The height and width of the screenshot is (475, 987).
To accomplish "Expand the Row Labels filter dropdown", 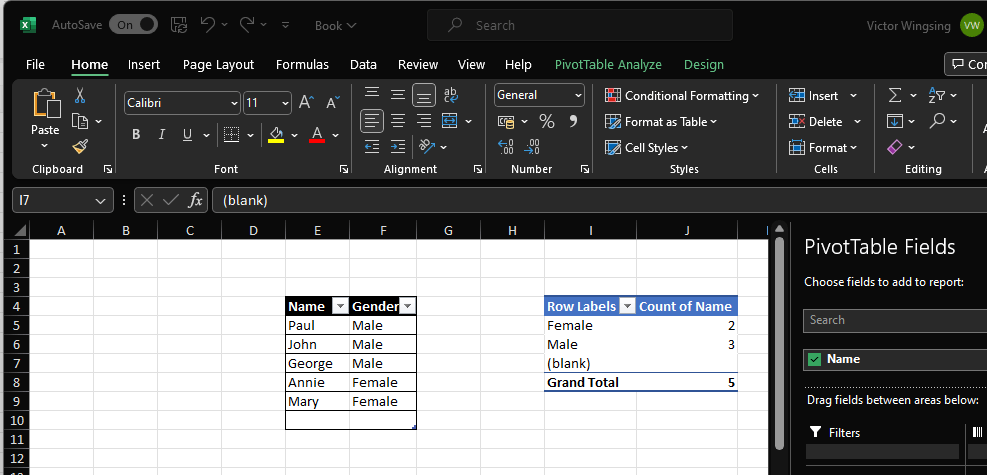I will [x=627, y=307].
